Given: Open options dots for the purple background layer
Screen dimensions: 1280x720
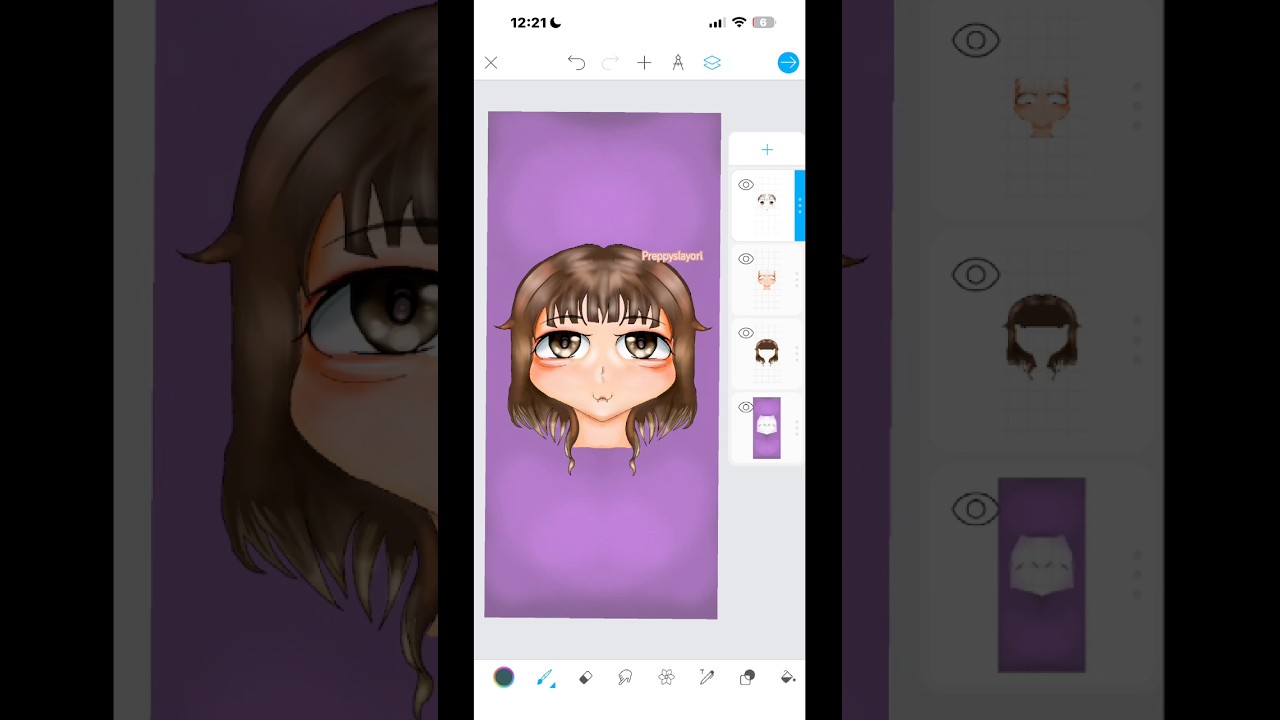Looking at the screenshot, I should [x=797, y=427].
